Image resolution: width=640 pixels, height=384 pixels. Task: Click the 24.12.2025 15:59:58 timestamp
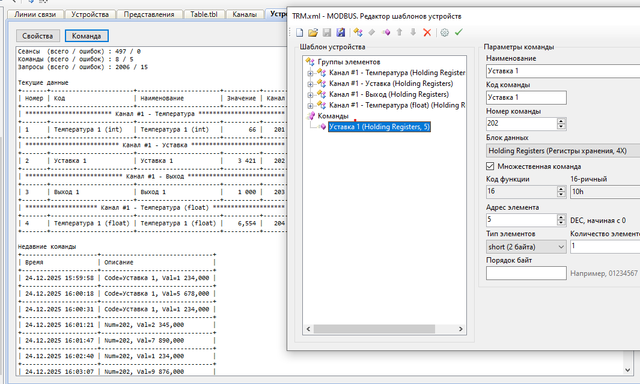tap(60, 278)
